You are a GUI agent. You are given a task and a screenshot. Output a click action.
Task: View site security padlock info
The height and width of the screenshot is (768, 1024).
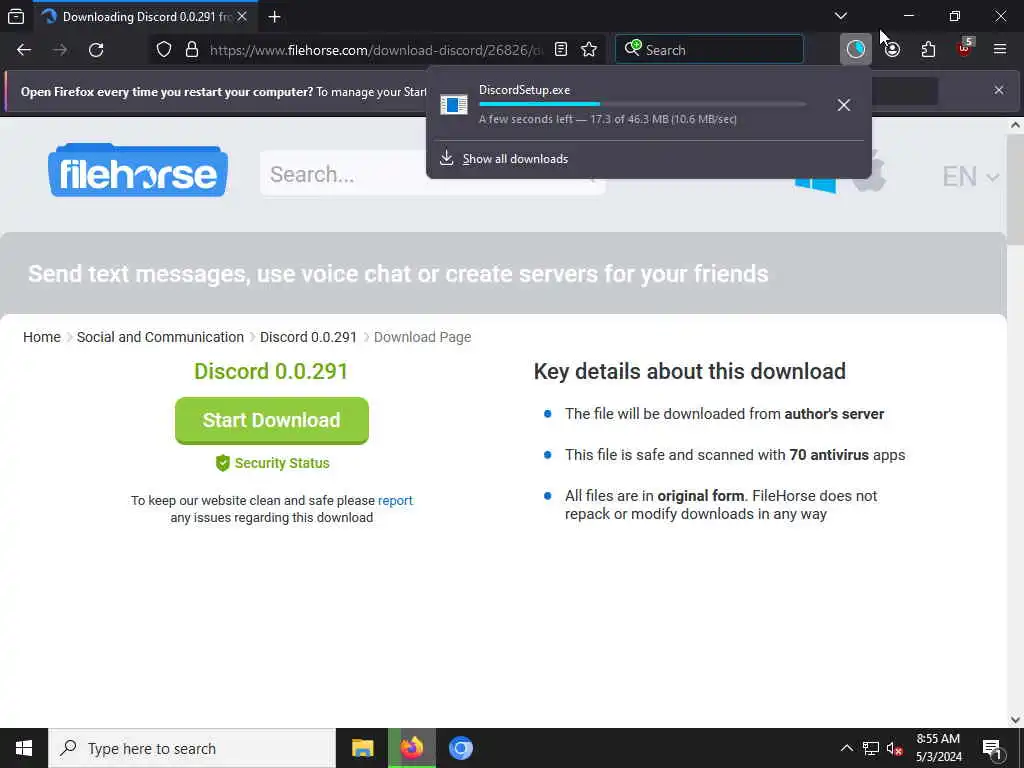[192, 50]
